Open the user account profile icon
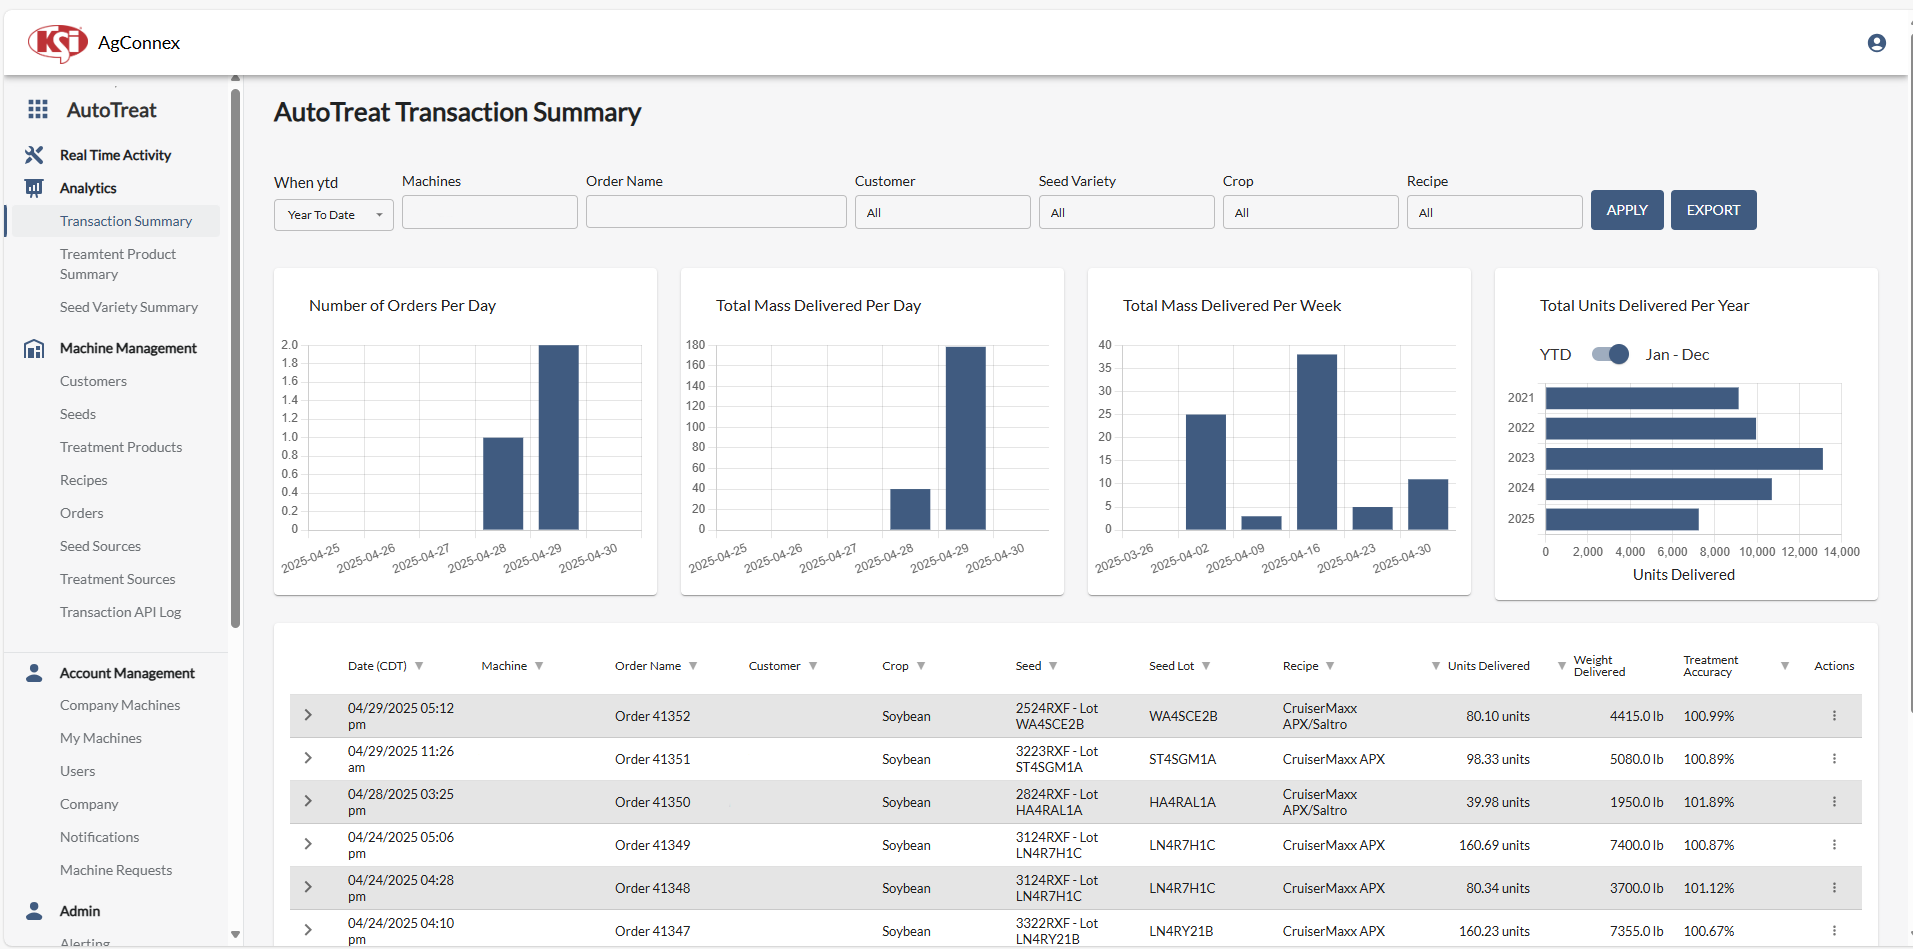This screenshot has width=1913, height=949. coord(1876,43)
